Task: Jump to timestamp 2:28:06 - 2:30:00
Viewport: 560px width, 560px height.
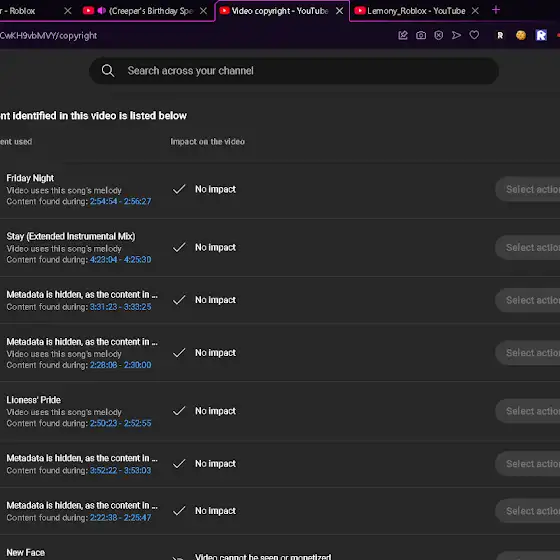Action: coord(120,365)
